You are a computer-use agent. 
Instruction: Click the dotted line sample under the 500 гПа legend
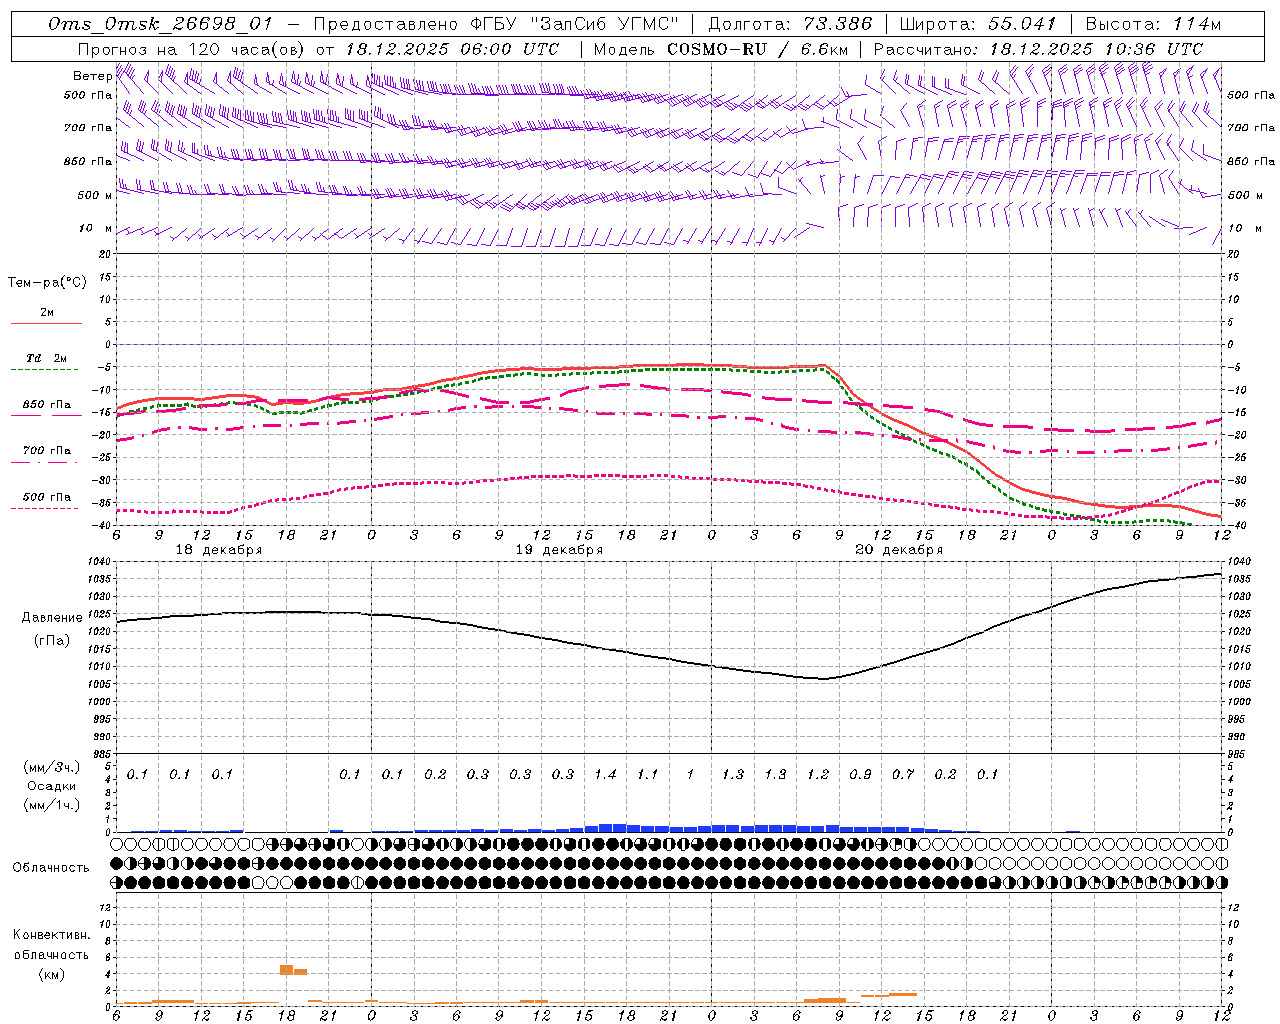[46, 508]
